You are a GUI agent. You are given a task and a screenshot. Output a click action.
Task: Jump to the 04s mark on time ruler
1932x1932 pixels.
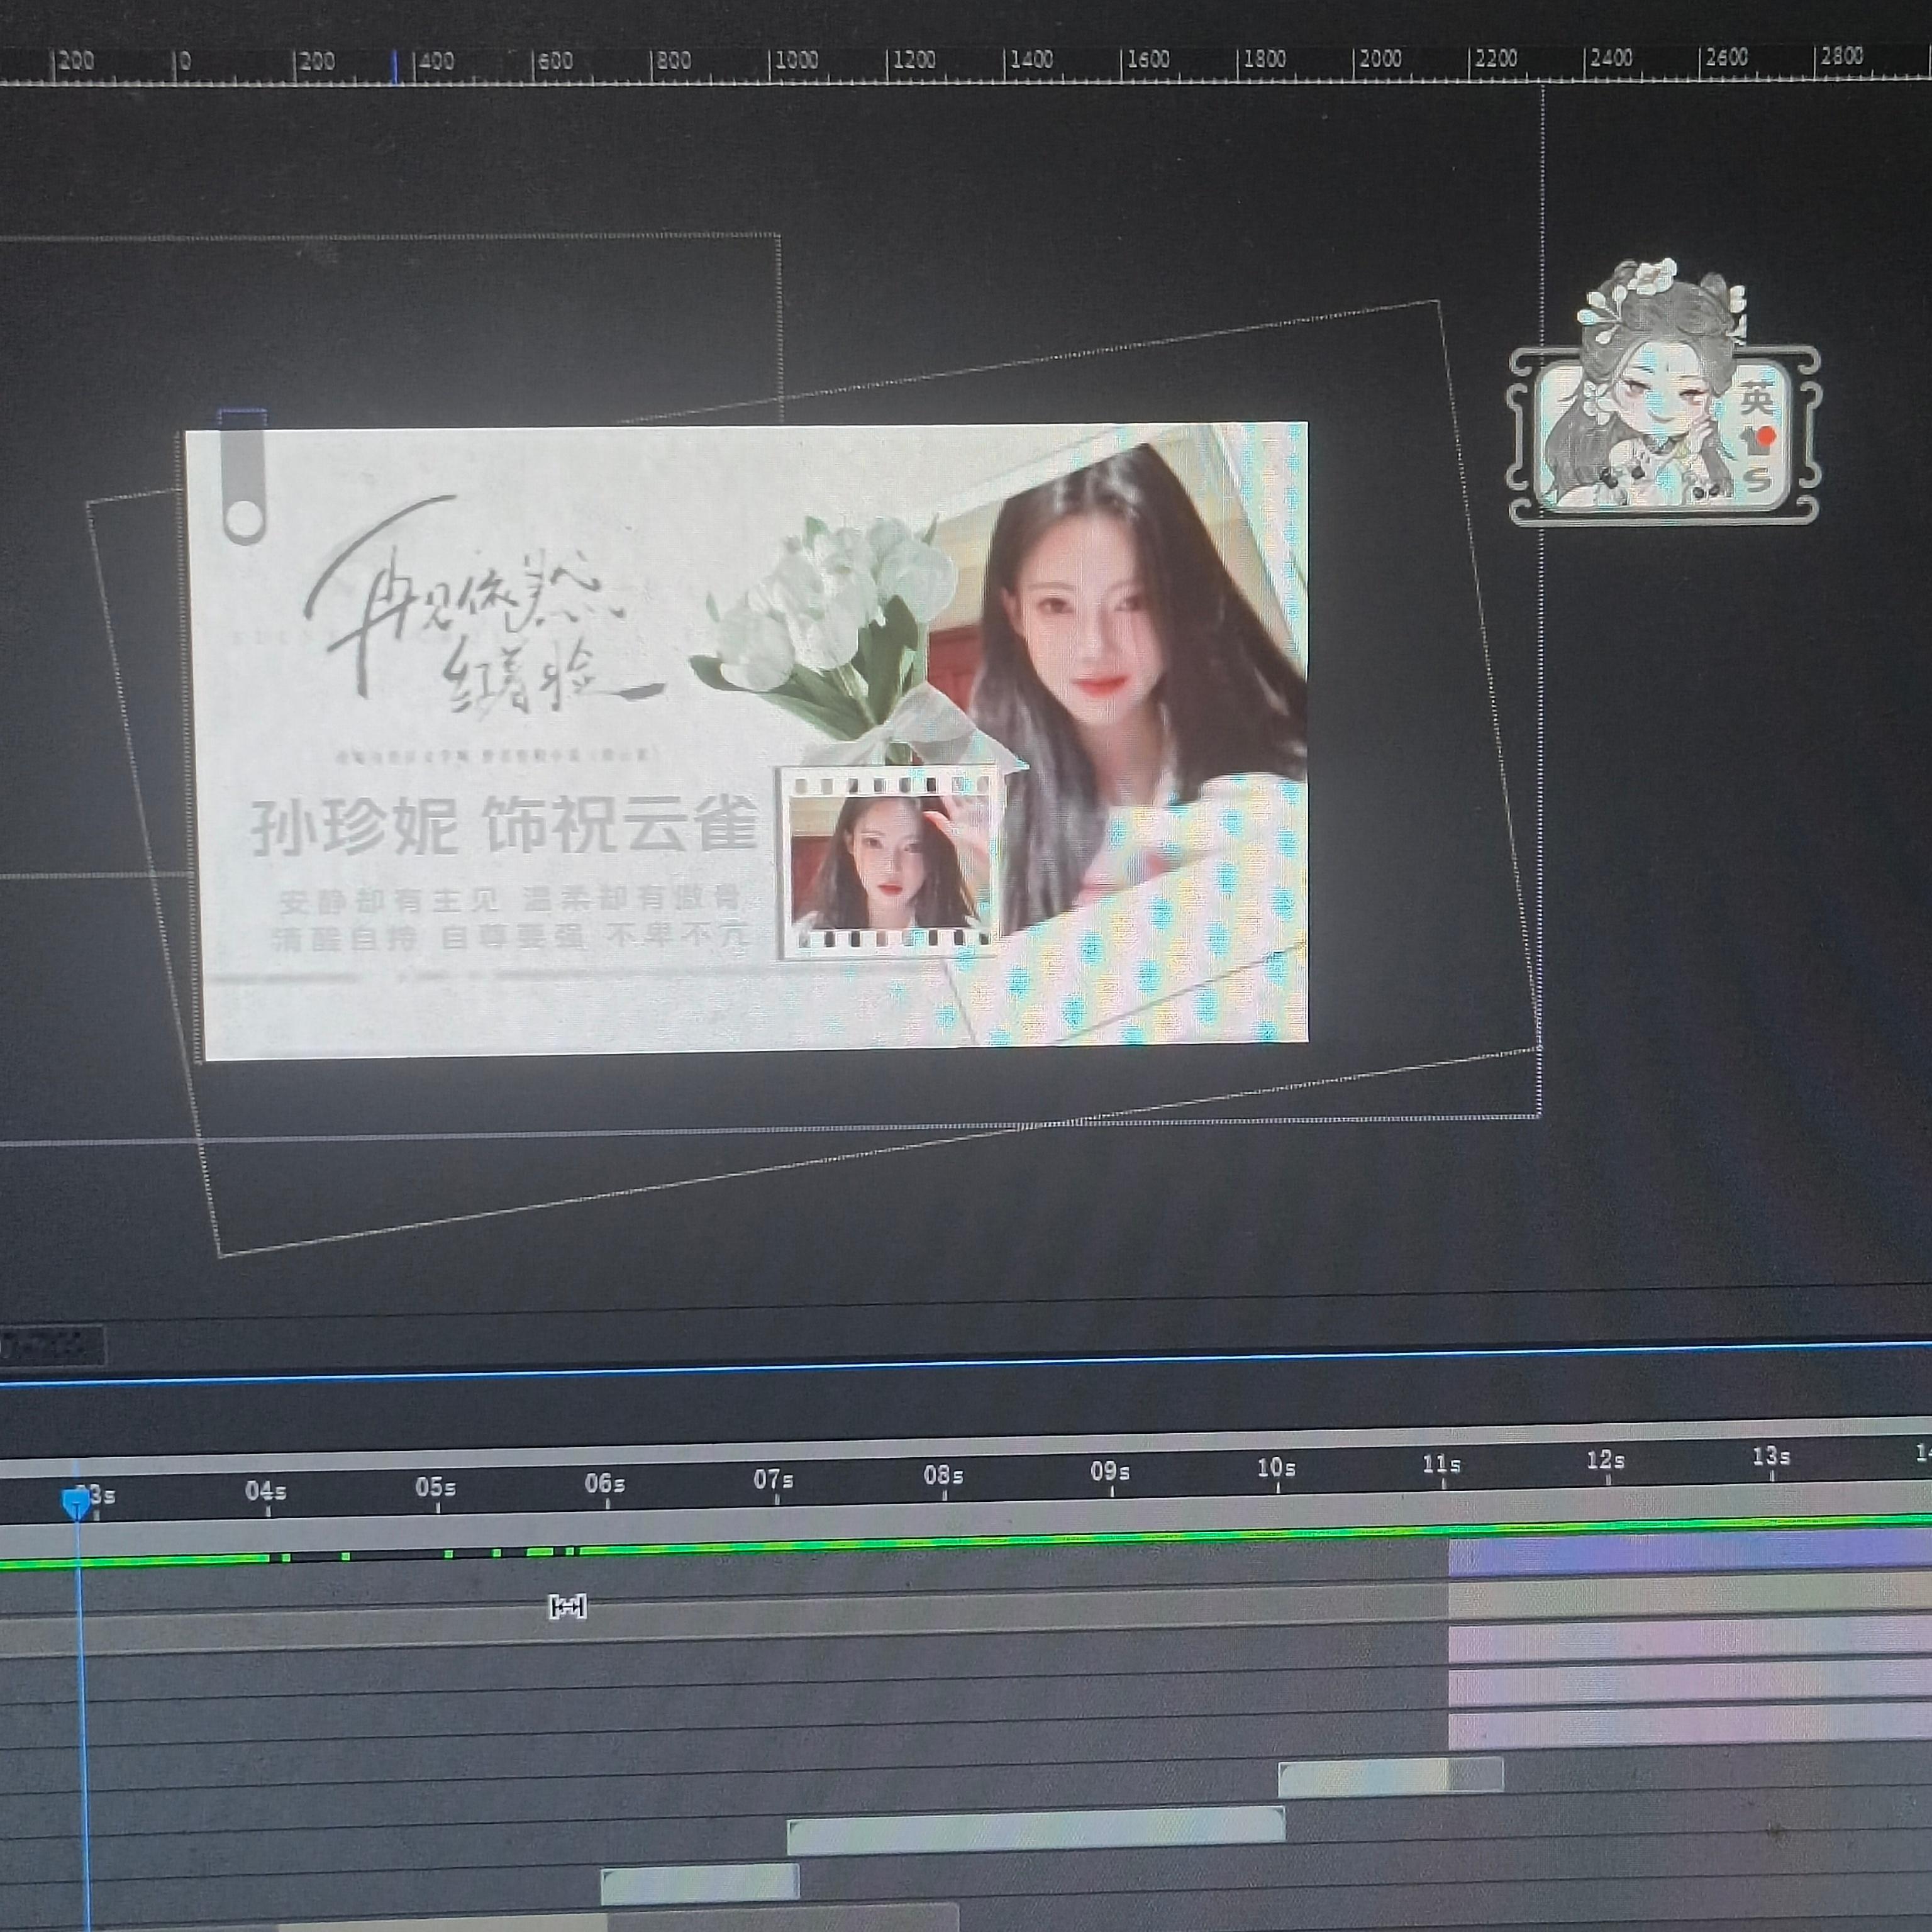pyautogui.click(x=265, y=1492)
